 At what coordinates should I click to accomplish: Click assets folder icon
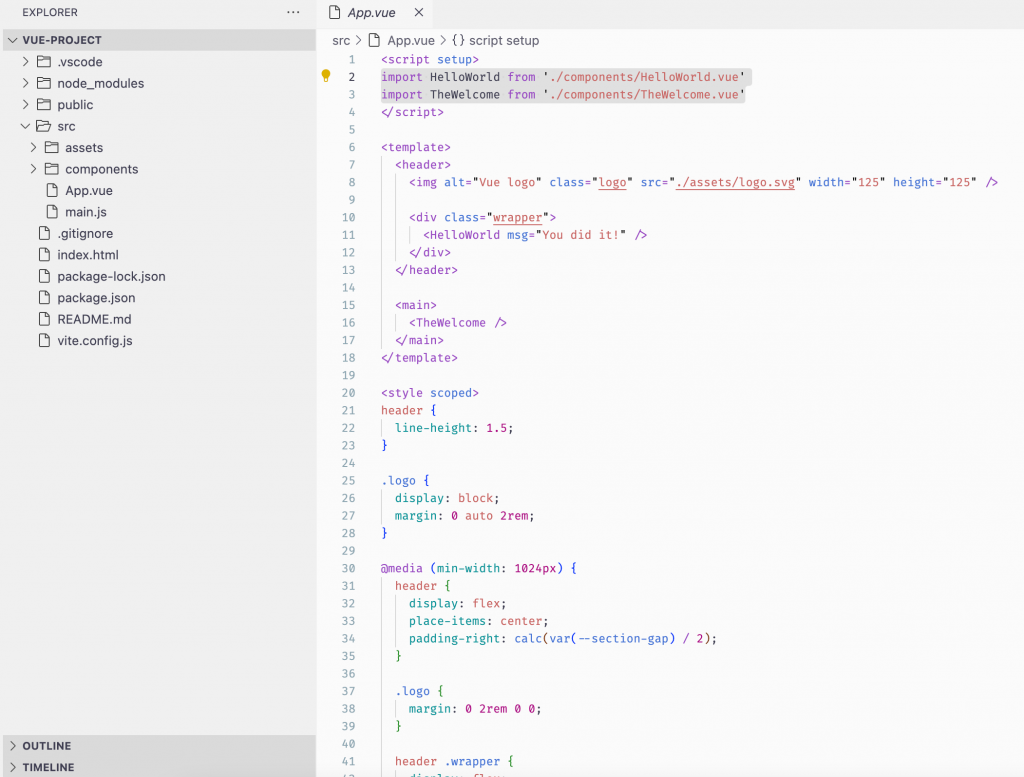pyautogui.click(x=52, y=148)
